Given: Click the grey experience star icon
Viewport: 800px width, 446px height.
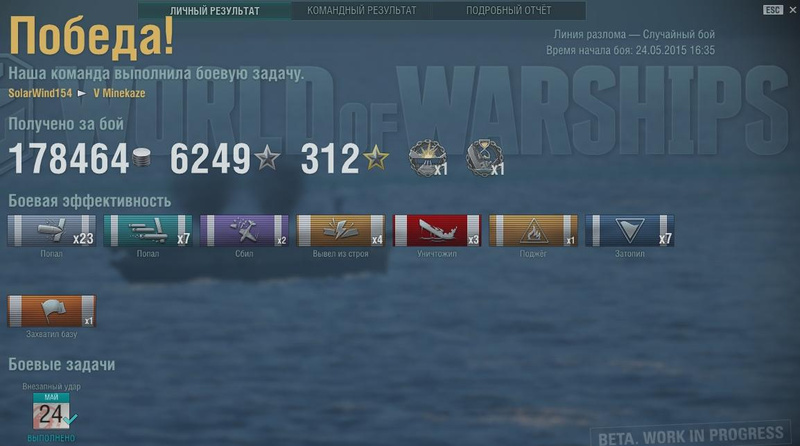Looking at the screenshot, I should tap(267, 157).
